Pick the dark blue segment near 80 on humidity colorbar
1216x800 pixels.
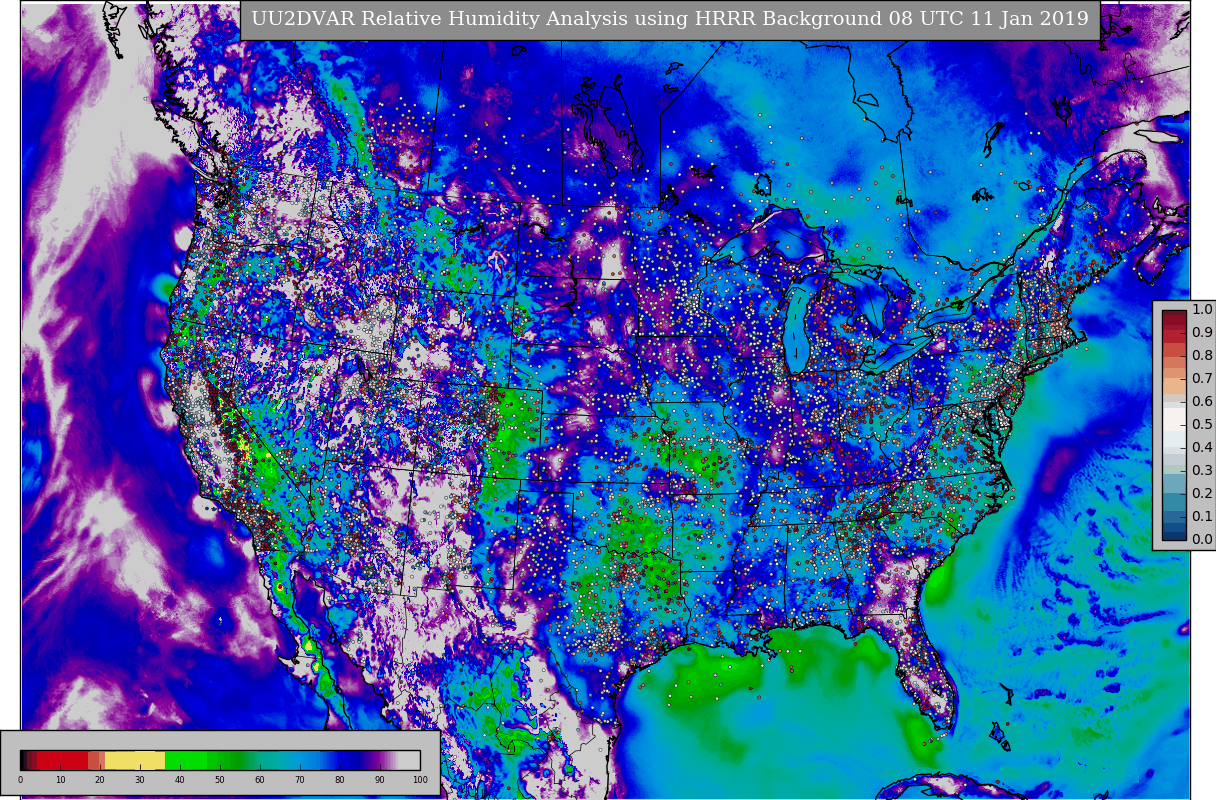(348, 760)
